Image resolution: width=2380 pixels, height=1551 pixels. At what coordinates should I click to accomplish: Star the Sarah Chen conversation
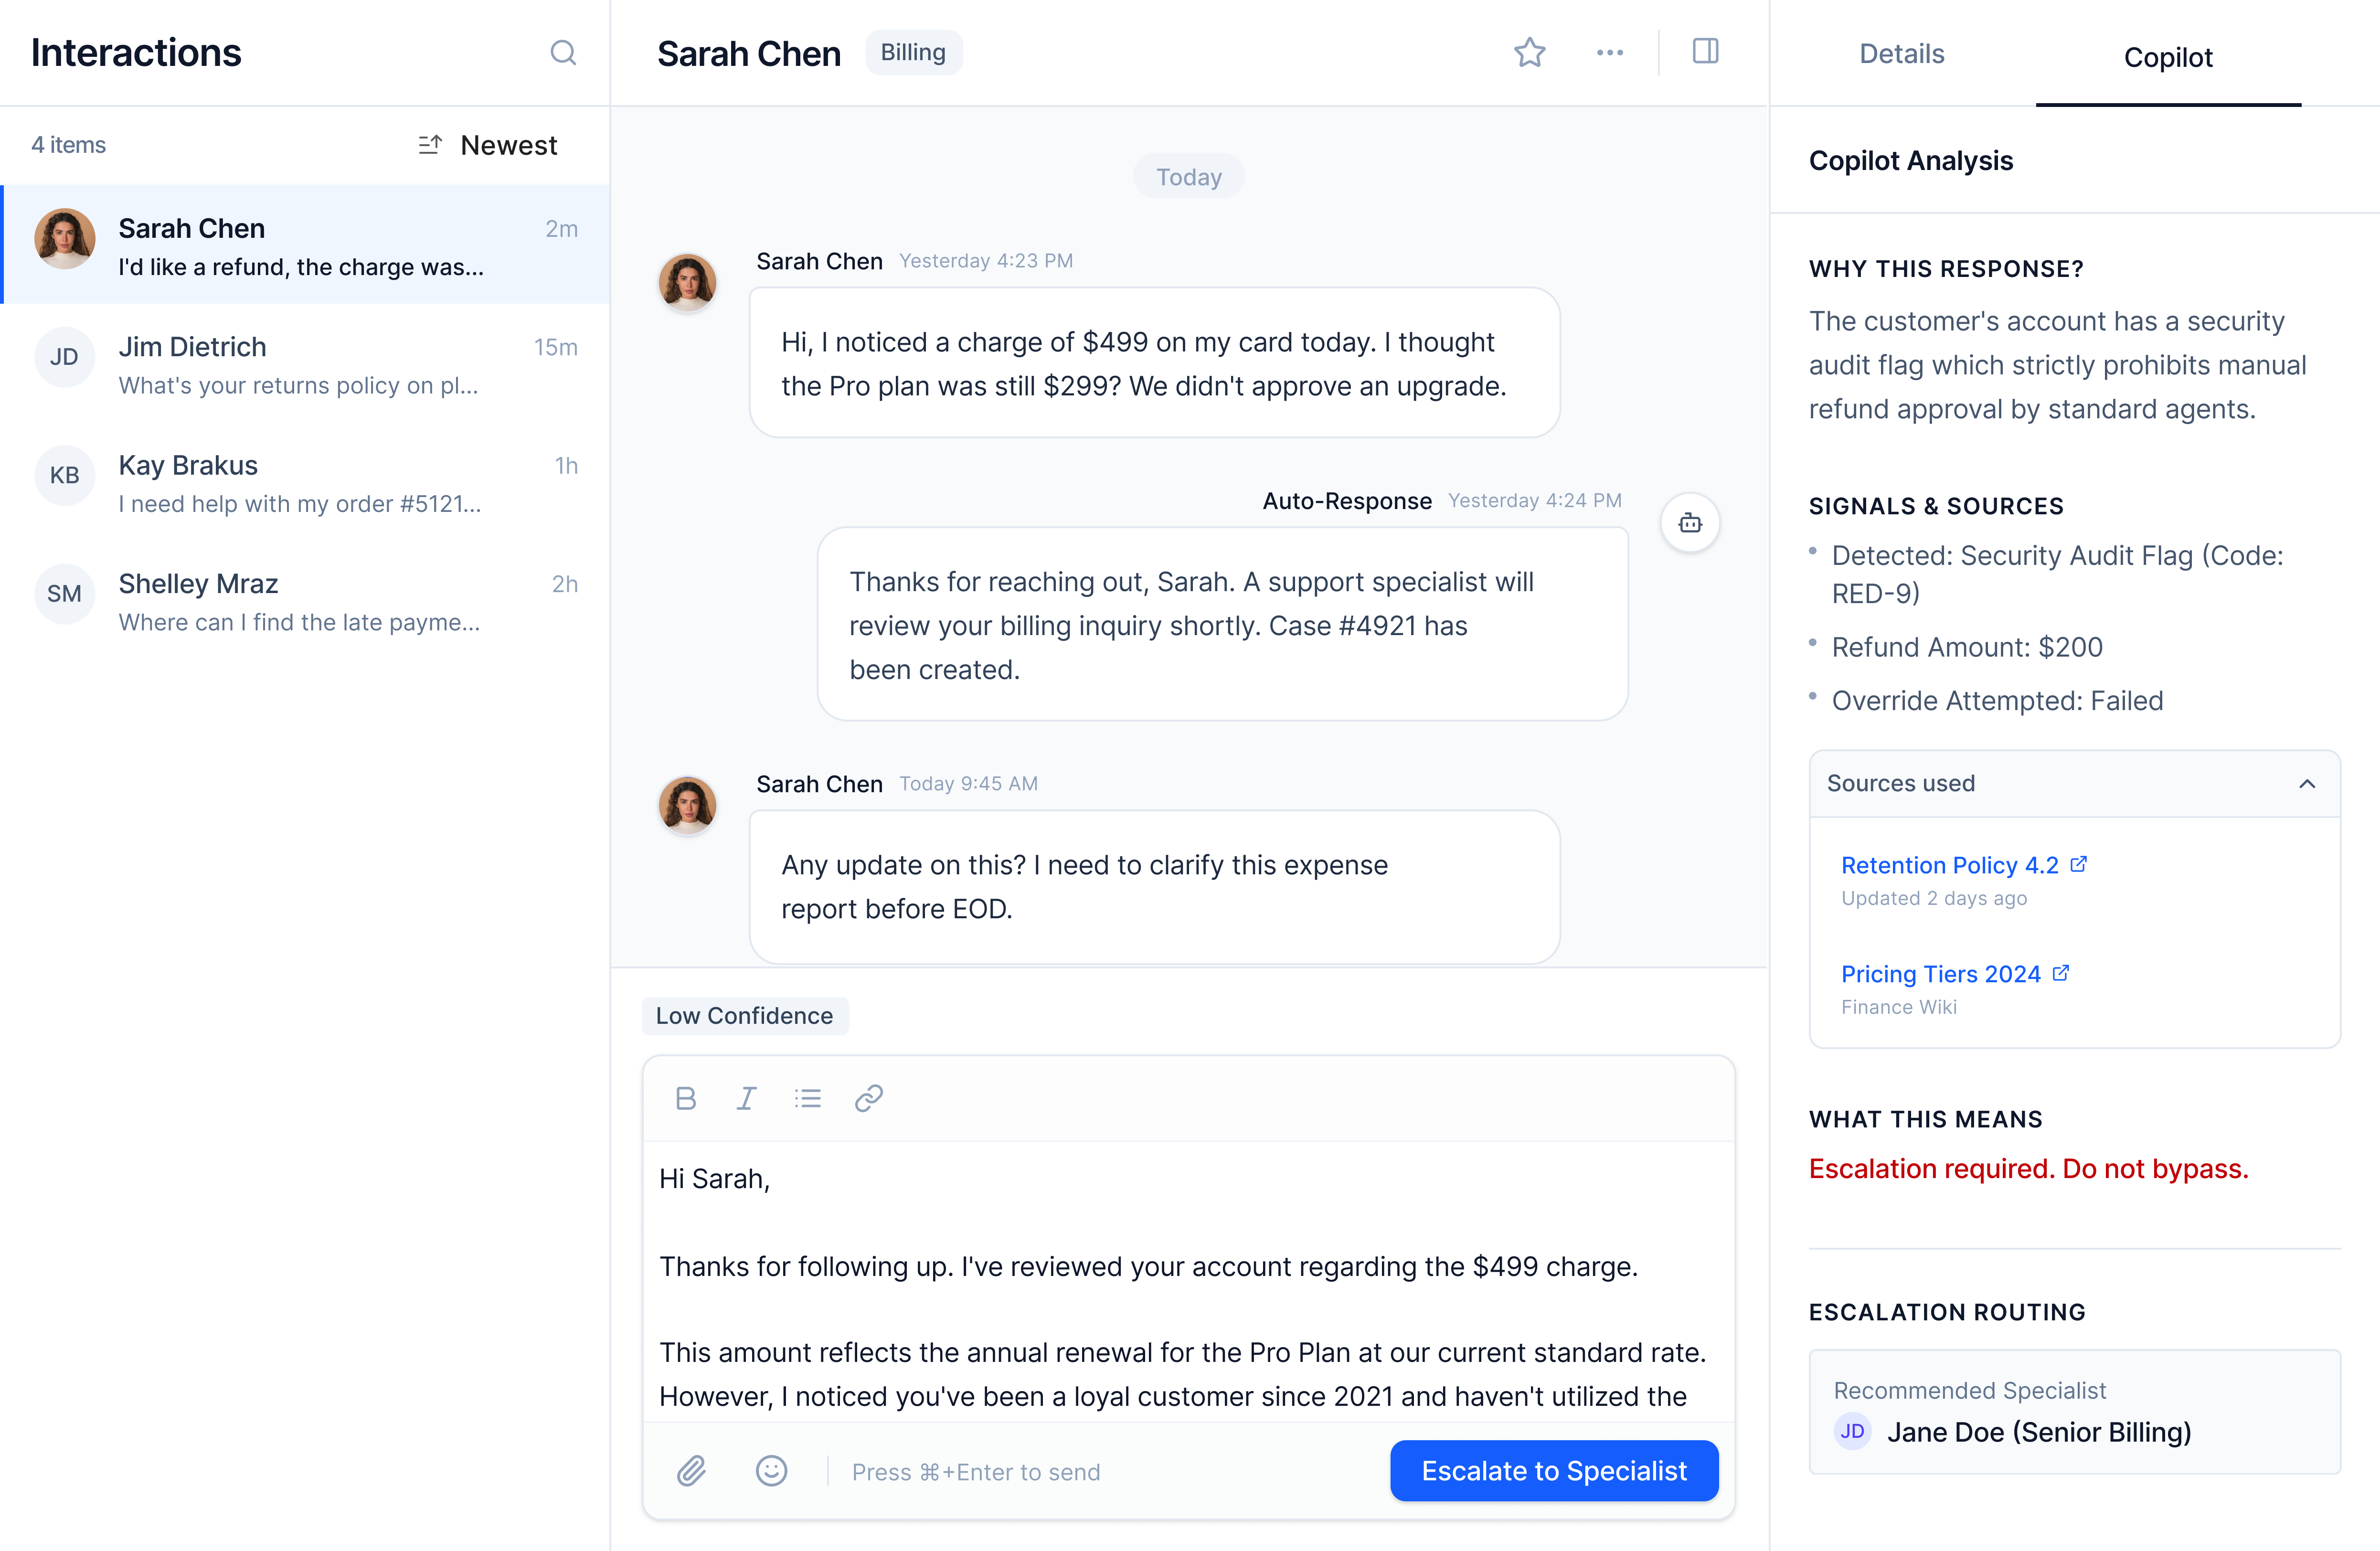(x=1529, y=52)
